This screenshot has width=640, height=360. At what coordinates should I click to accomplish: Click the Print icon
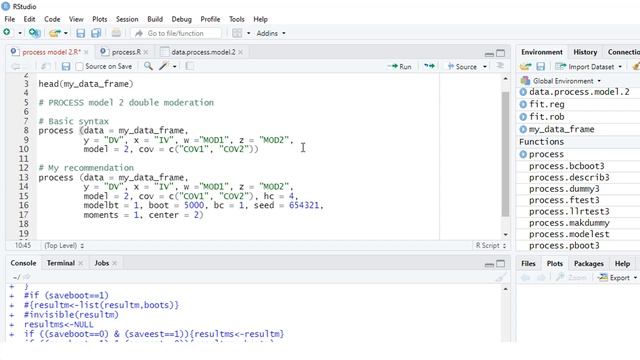point(116,33)
